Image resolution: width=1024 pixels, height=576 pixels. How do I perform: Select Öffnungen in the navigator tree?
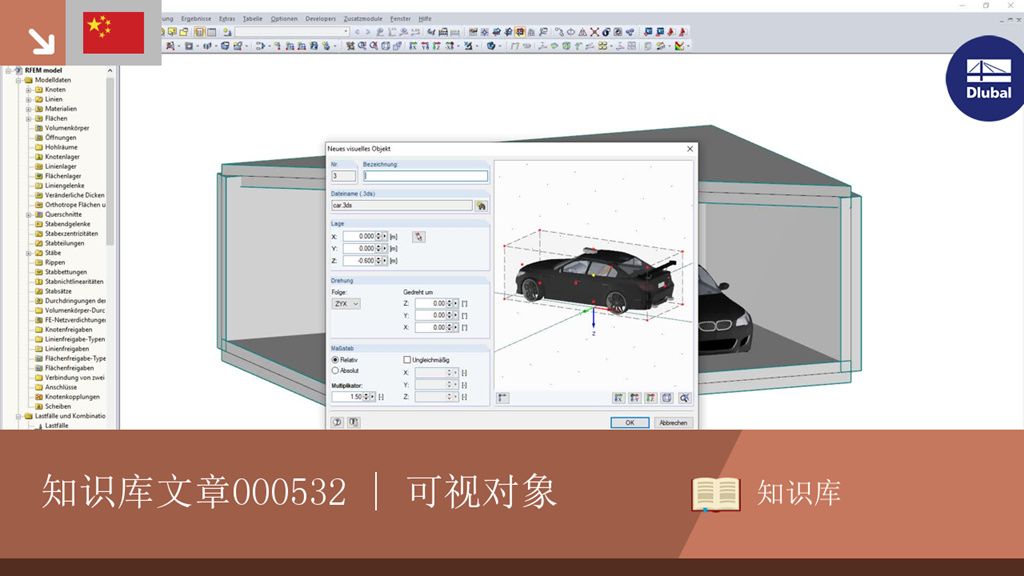(x=60, y=138)
